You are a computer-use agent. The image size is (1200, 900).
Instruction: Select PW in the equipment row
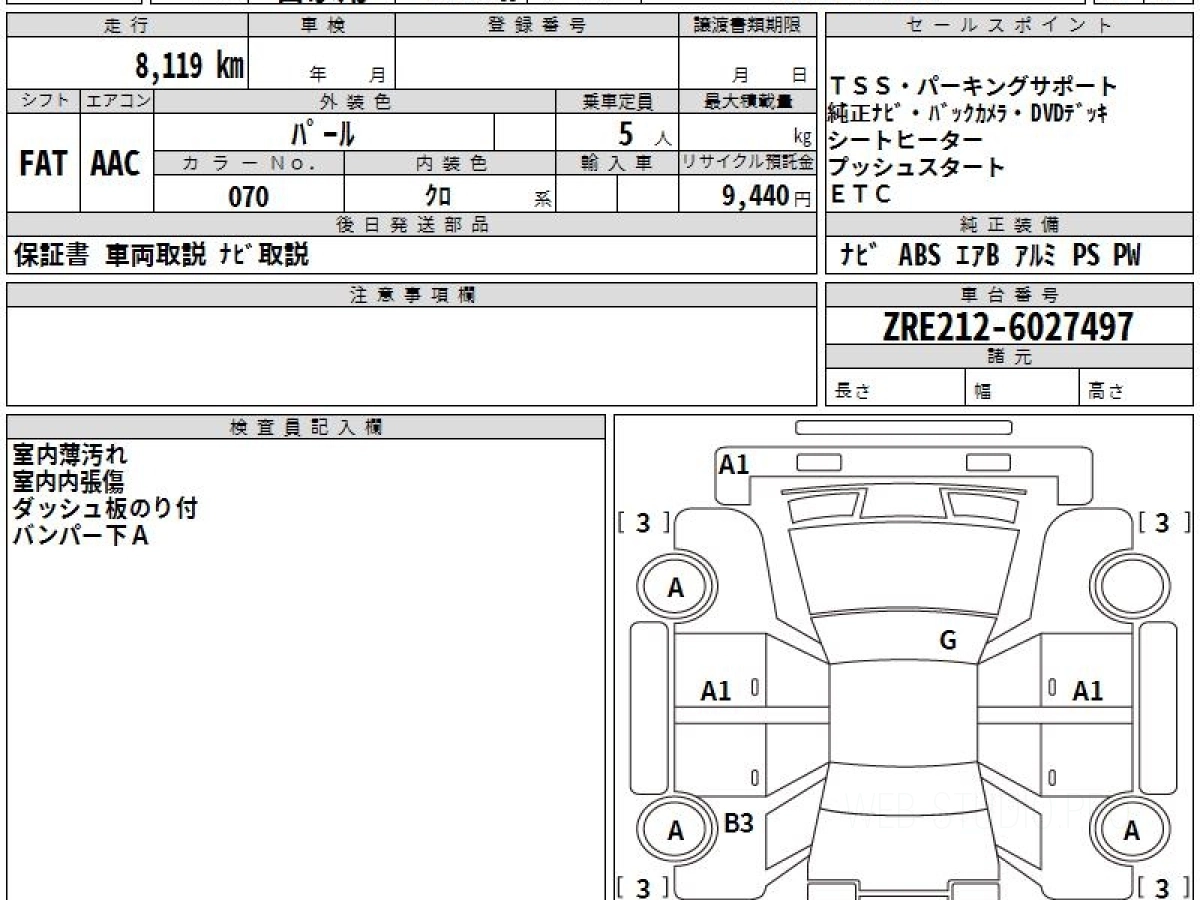(x=1126, y=256)
